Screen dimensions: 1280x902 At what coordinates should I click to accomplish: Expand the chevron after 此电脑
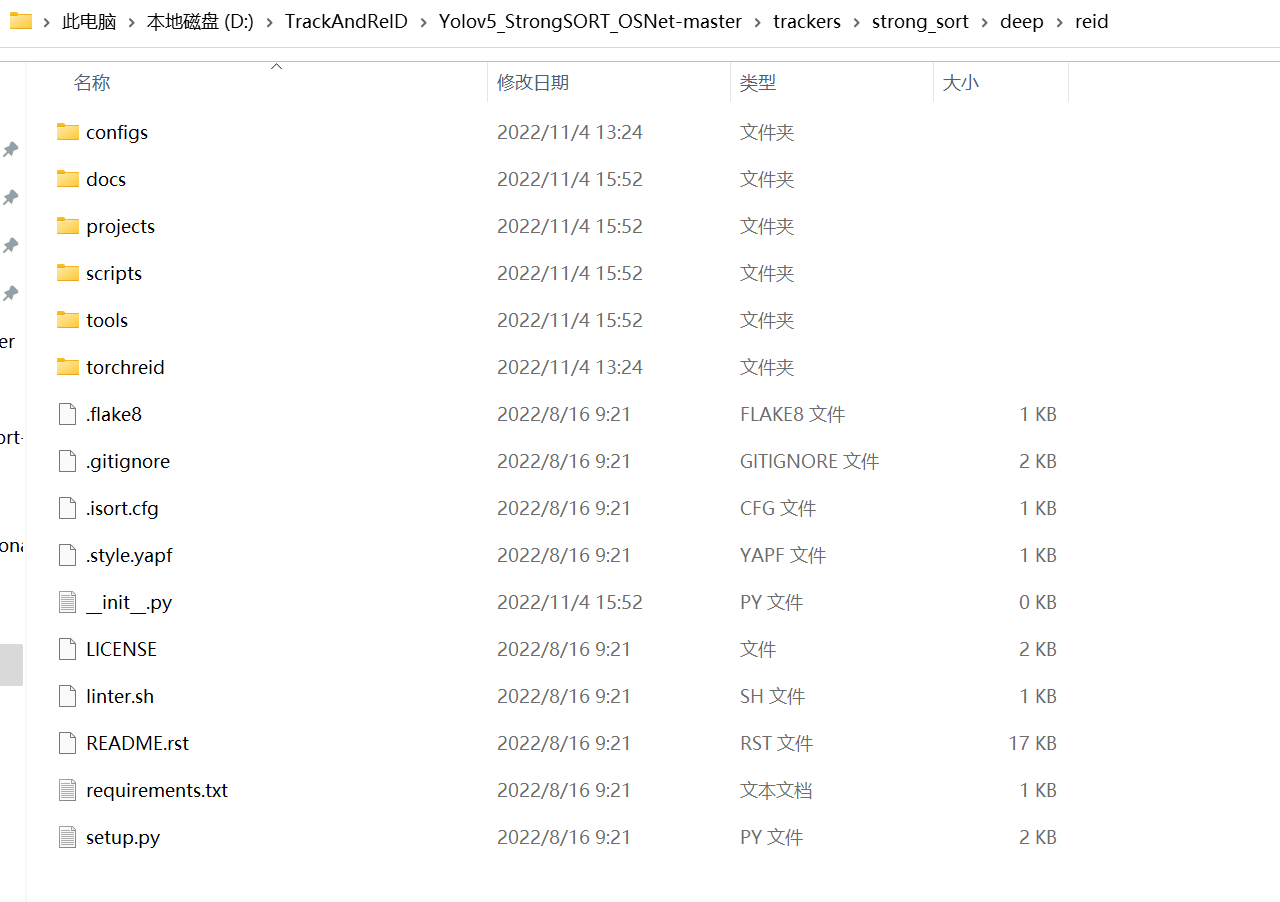[x=131, y=22]
